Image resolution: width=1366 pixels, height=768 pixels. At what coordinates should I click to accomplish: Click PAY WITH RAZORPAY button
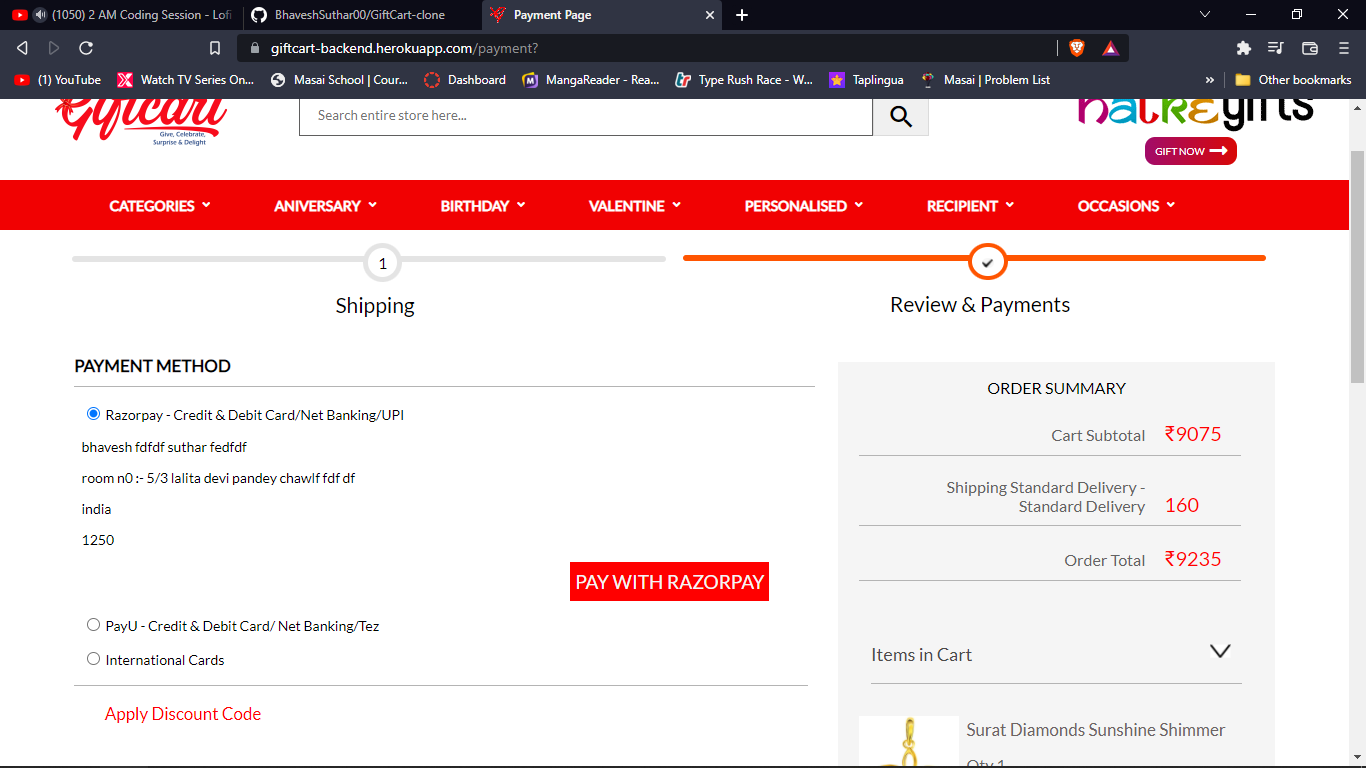click(x=669, y=582)
